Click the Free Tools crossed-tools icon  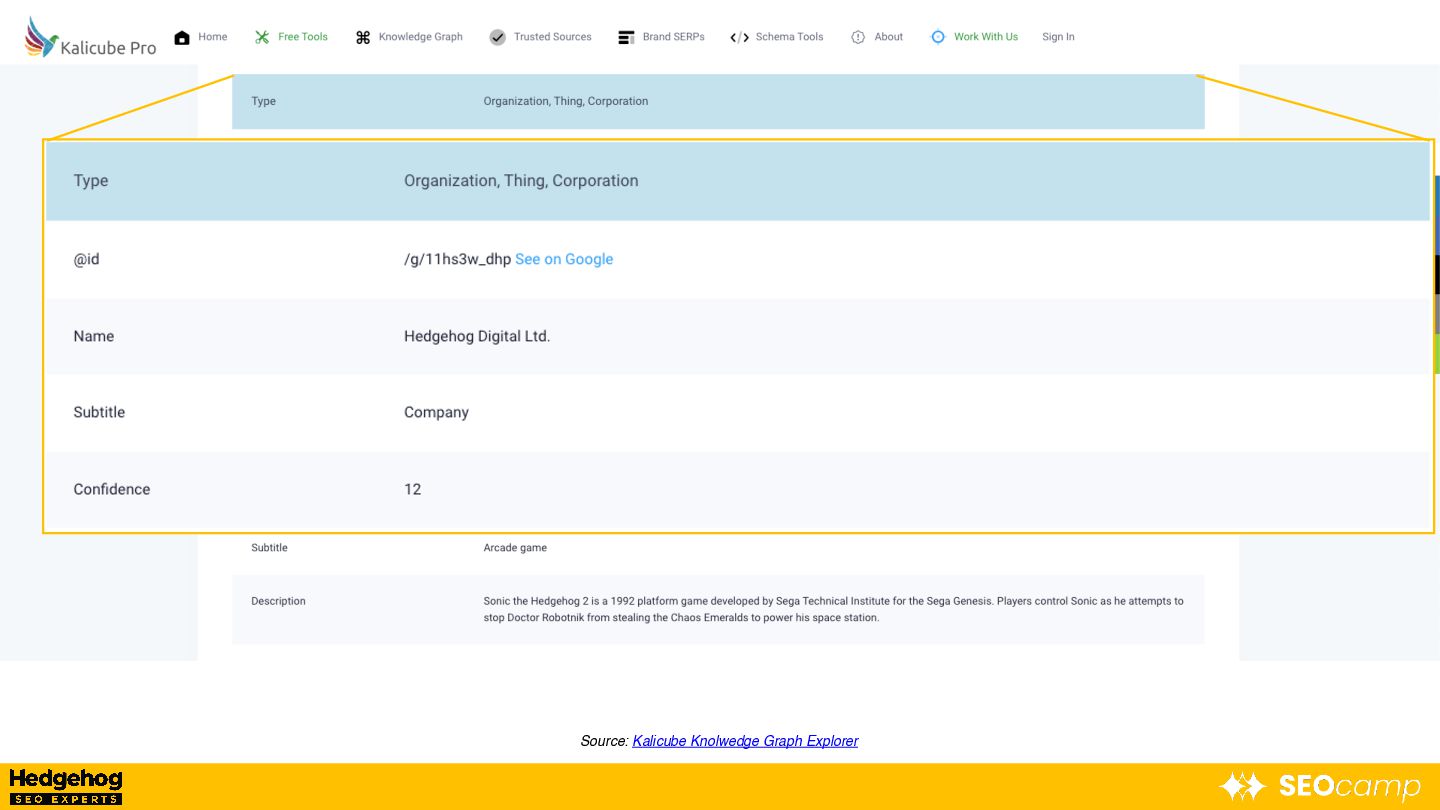coord(262,37)
